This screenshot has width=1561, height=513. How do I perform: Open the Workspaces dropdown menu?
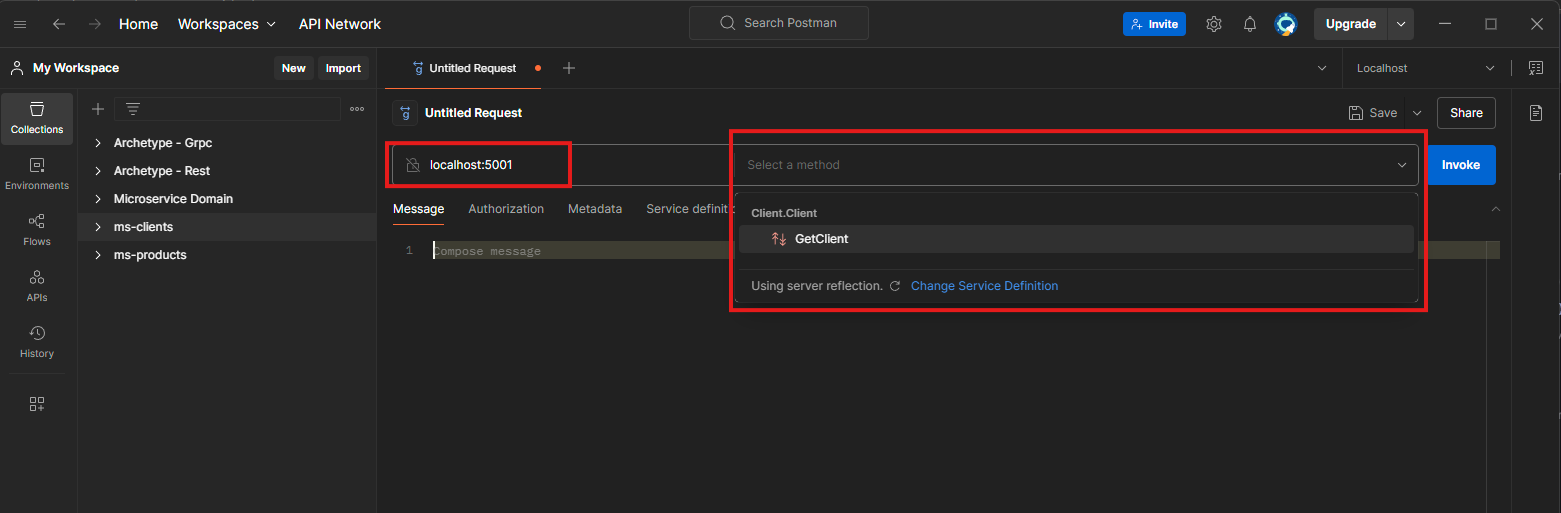click(x=227, y=24)
